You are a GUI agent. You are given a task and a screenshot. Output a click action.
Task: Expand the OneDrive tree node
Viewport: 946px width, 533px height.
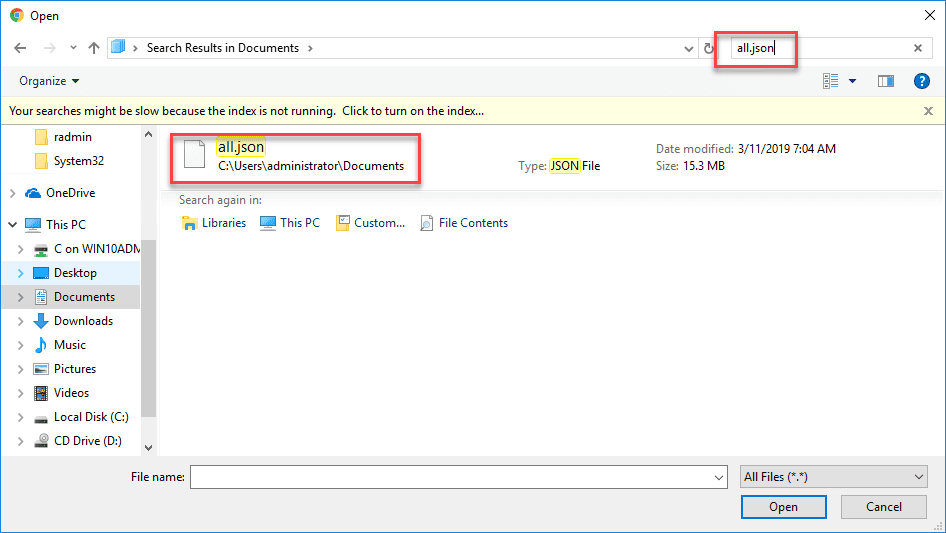pyautogui.click(x=13, y=193)
